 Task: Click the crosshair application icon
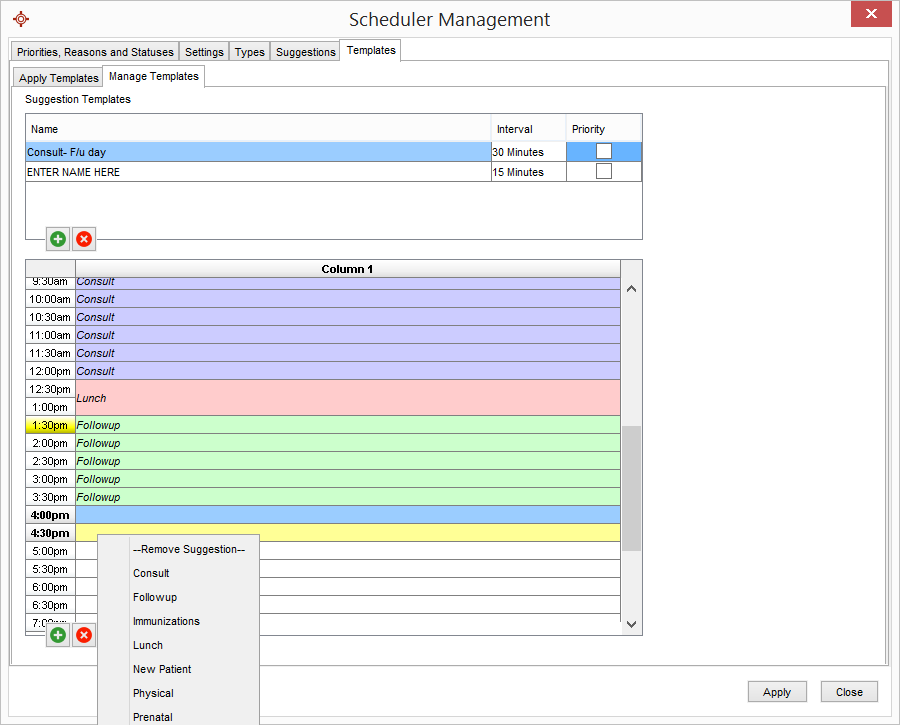coord(20,18)
